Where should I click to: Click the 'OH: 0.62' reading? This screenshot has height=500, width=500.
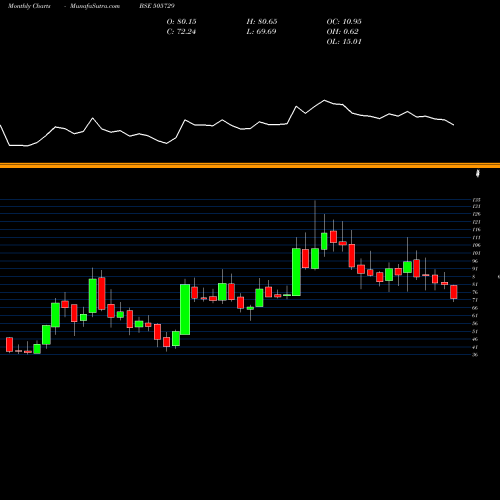(342, 32)
